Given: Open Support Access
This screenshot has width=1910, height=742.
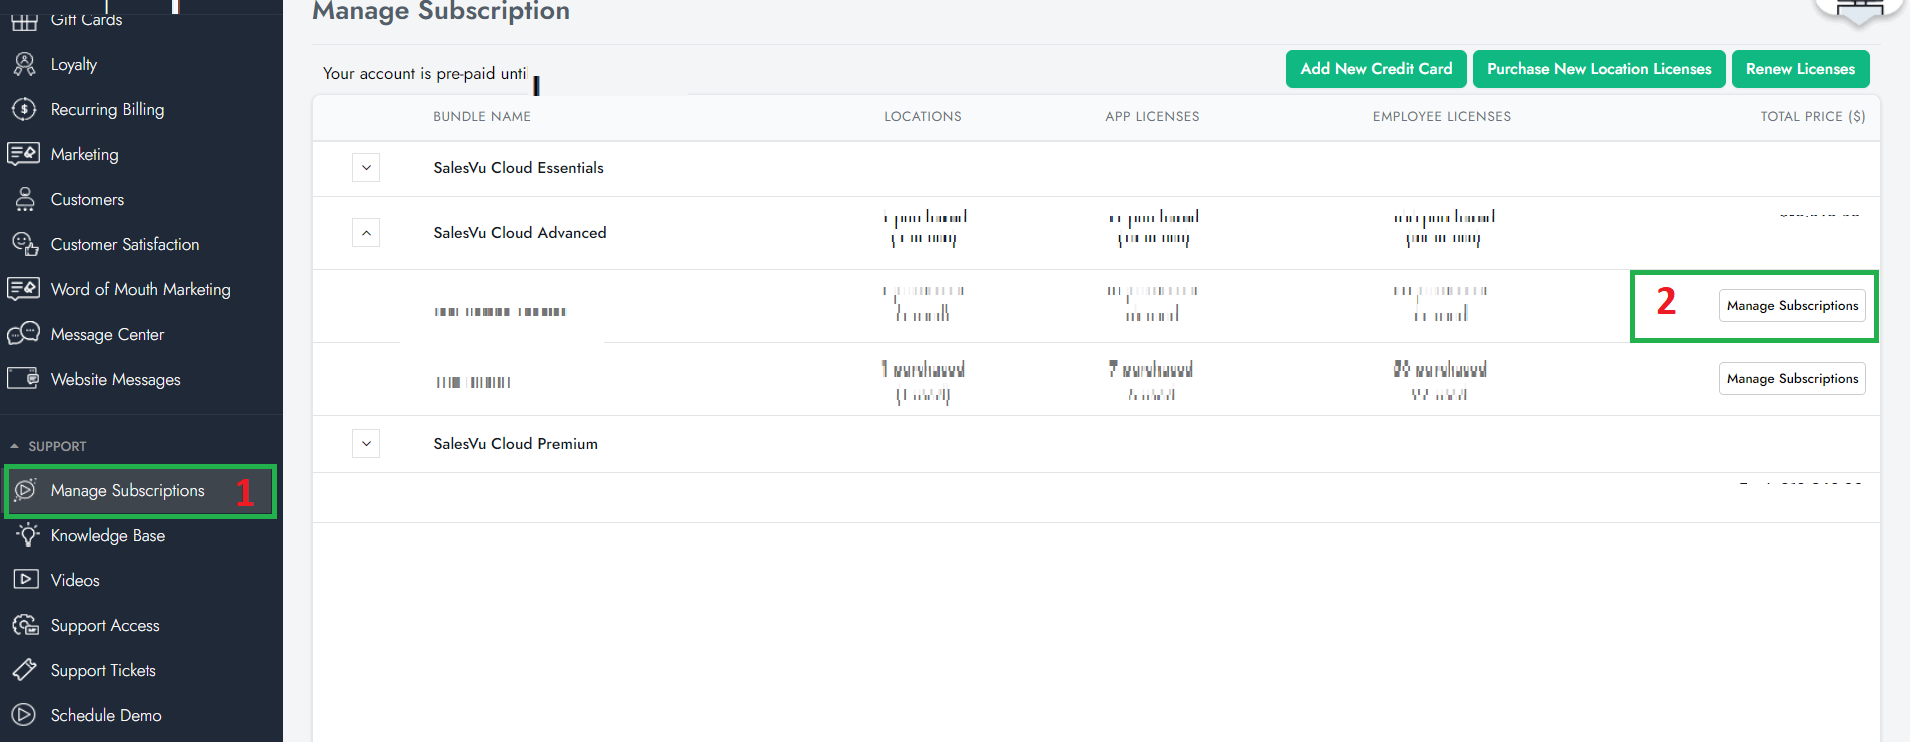Looking at the screenshot, I should 105,625.
